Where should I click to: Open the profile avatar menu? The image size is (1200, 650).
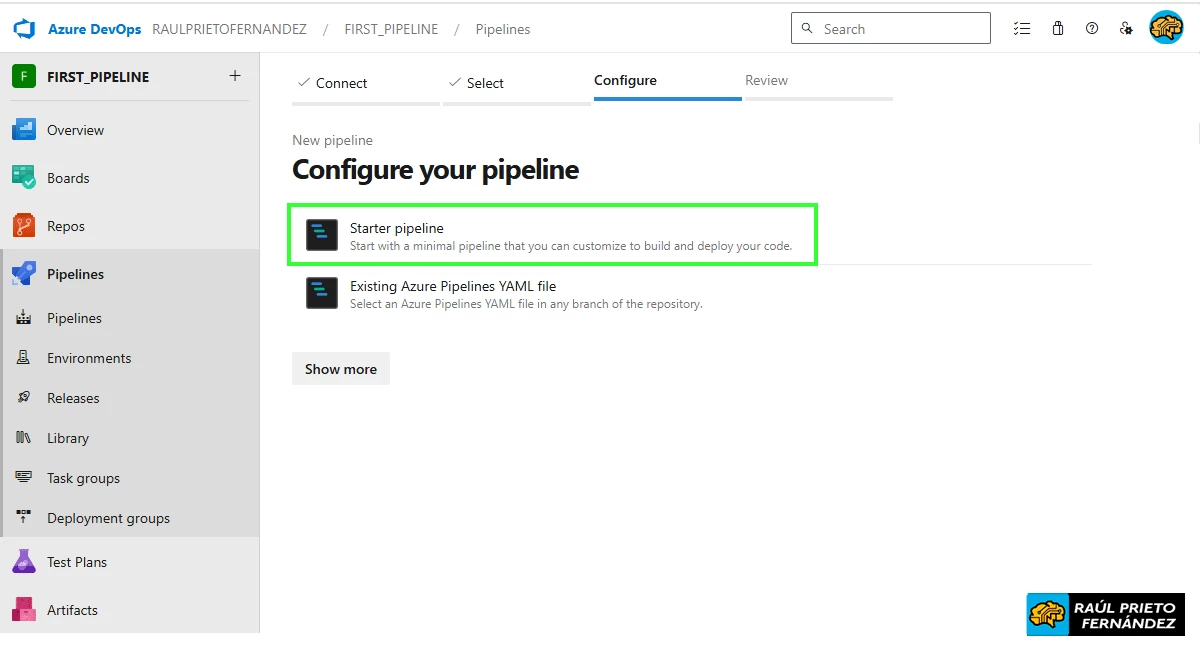pyautogui.click(x=1166, y=28)
